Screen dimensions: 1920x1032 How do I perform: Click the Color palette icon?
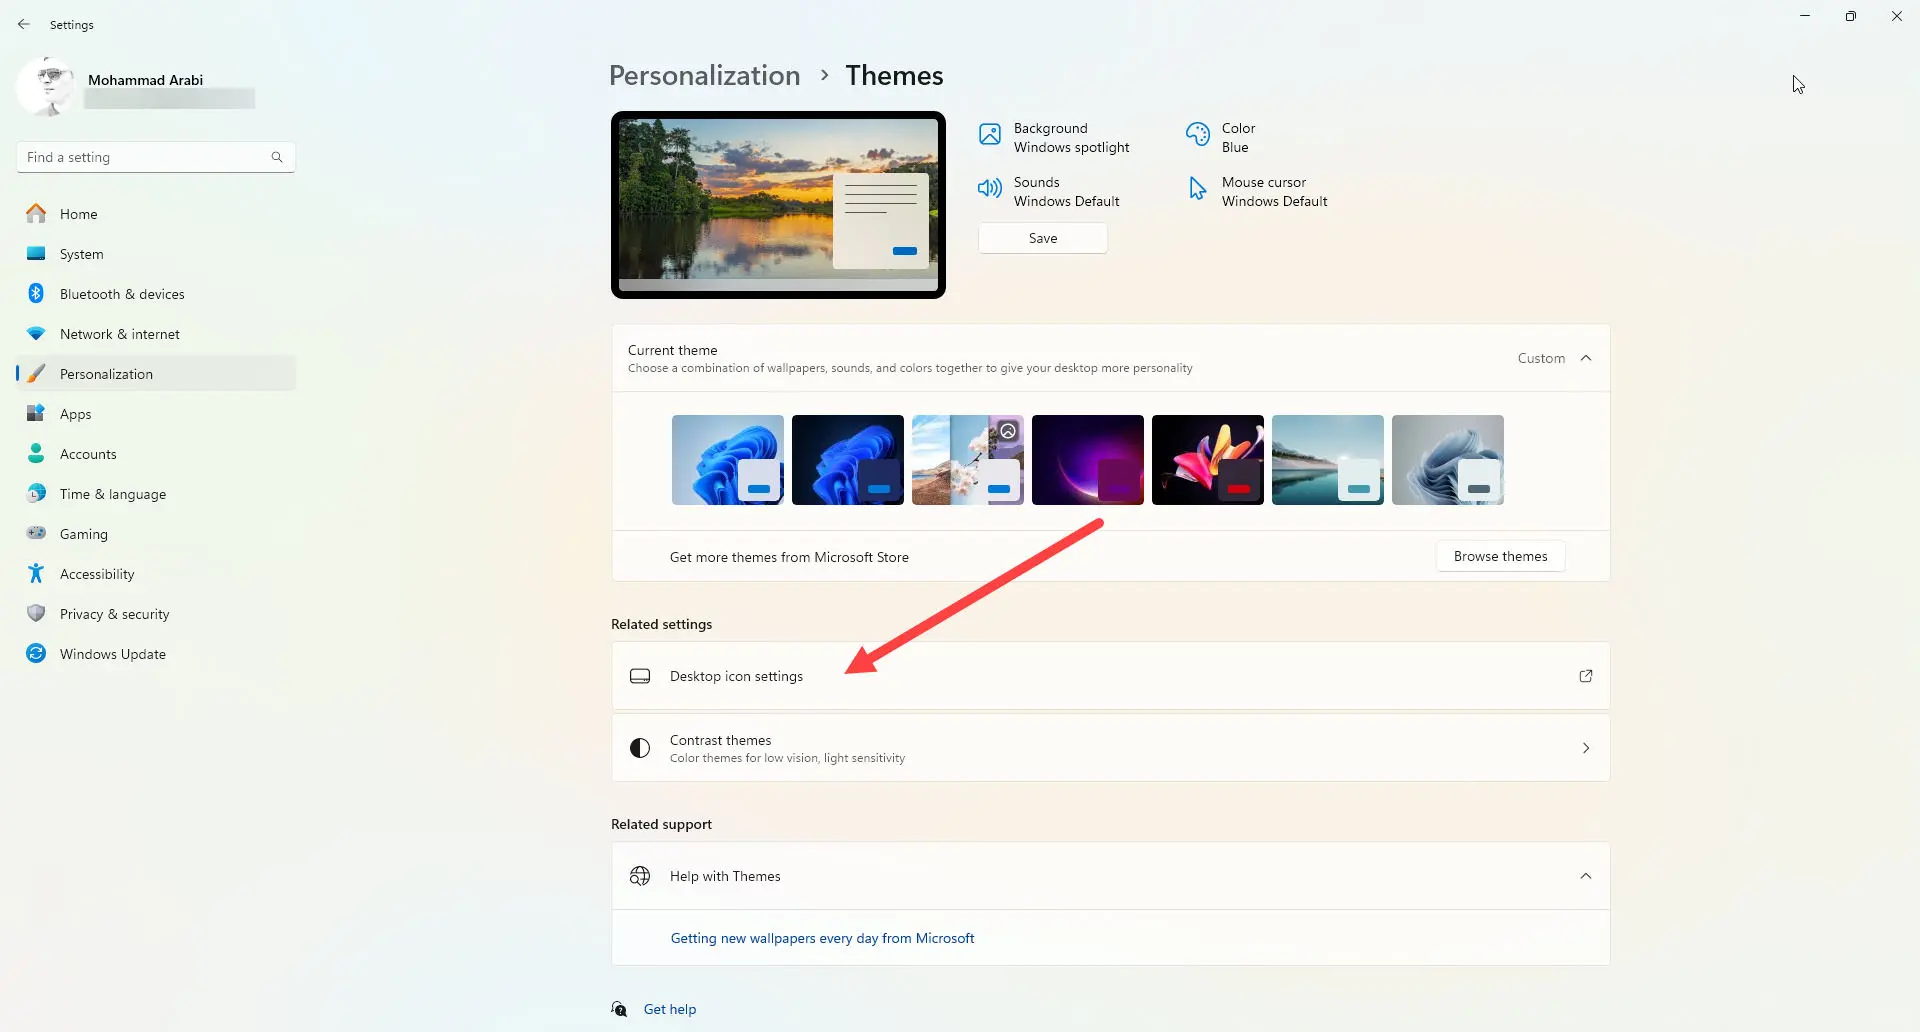(x=1198, y=134)
